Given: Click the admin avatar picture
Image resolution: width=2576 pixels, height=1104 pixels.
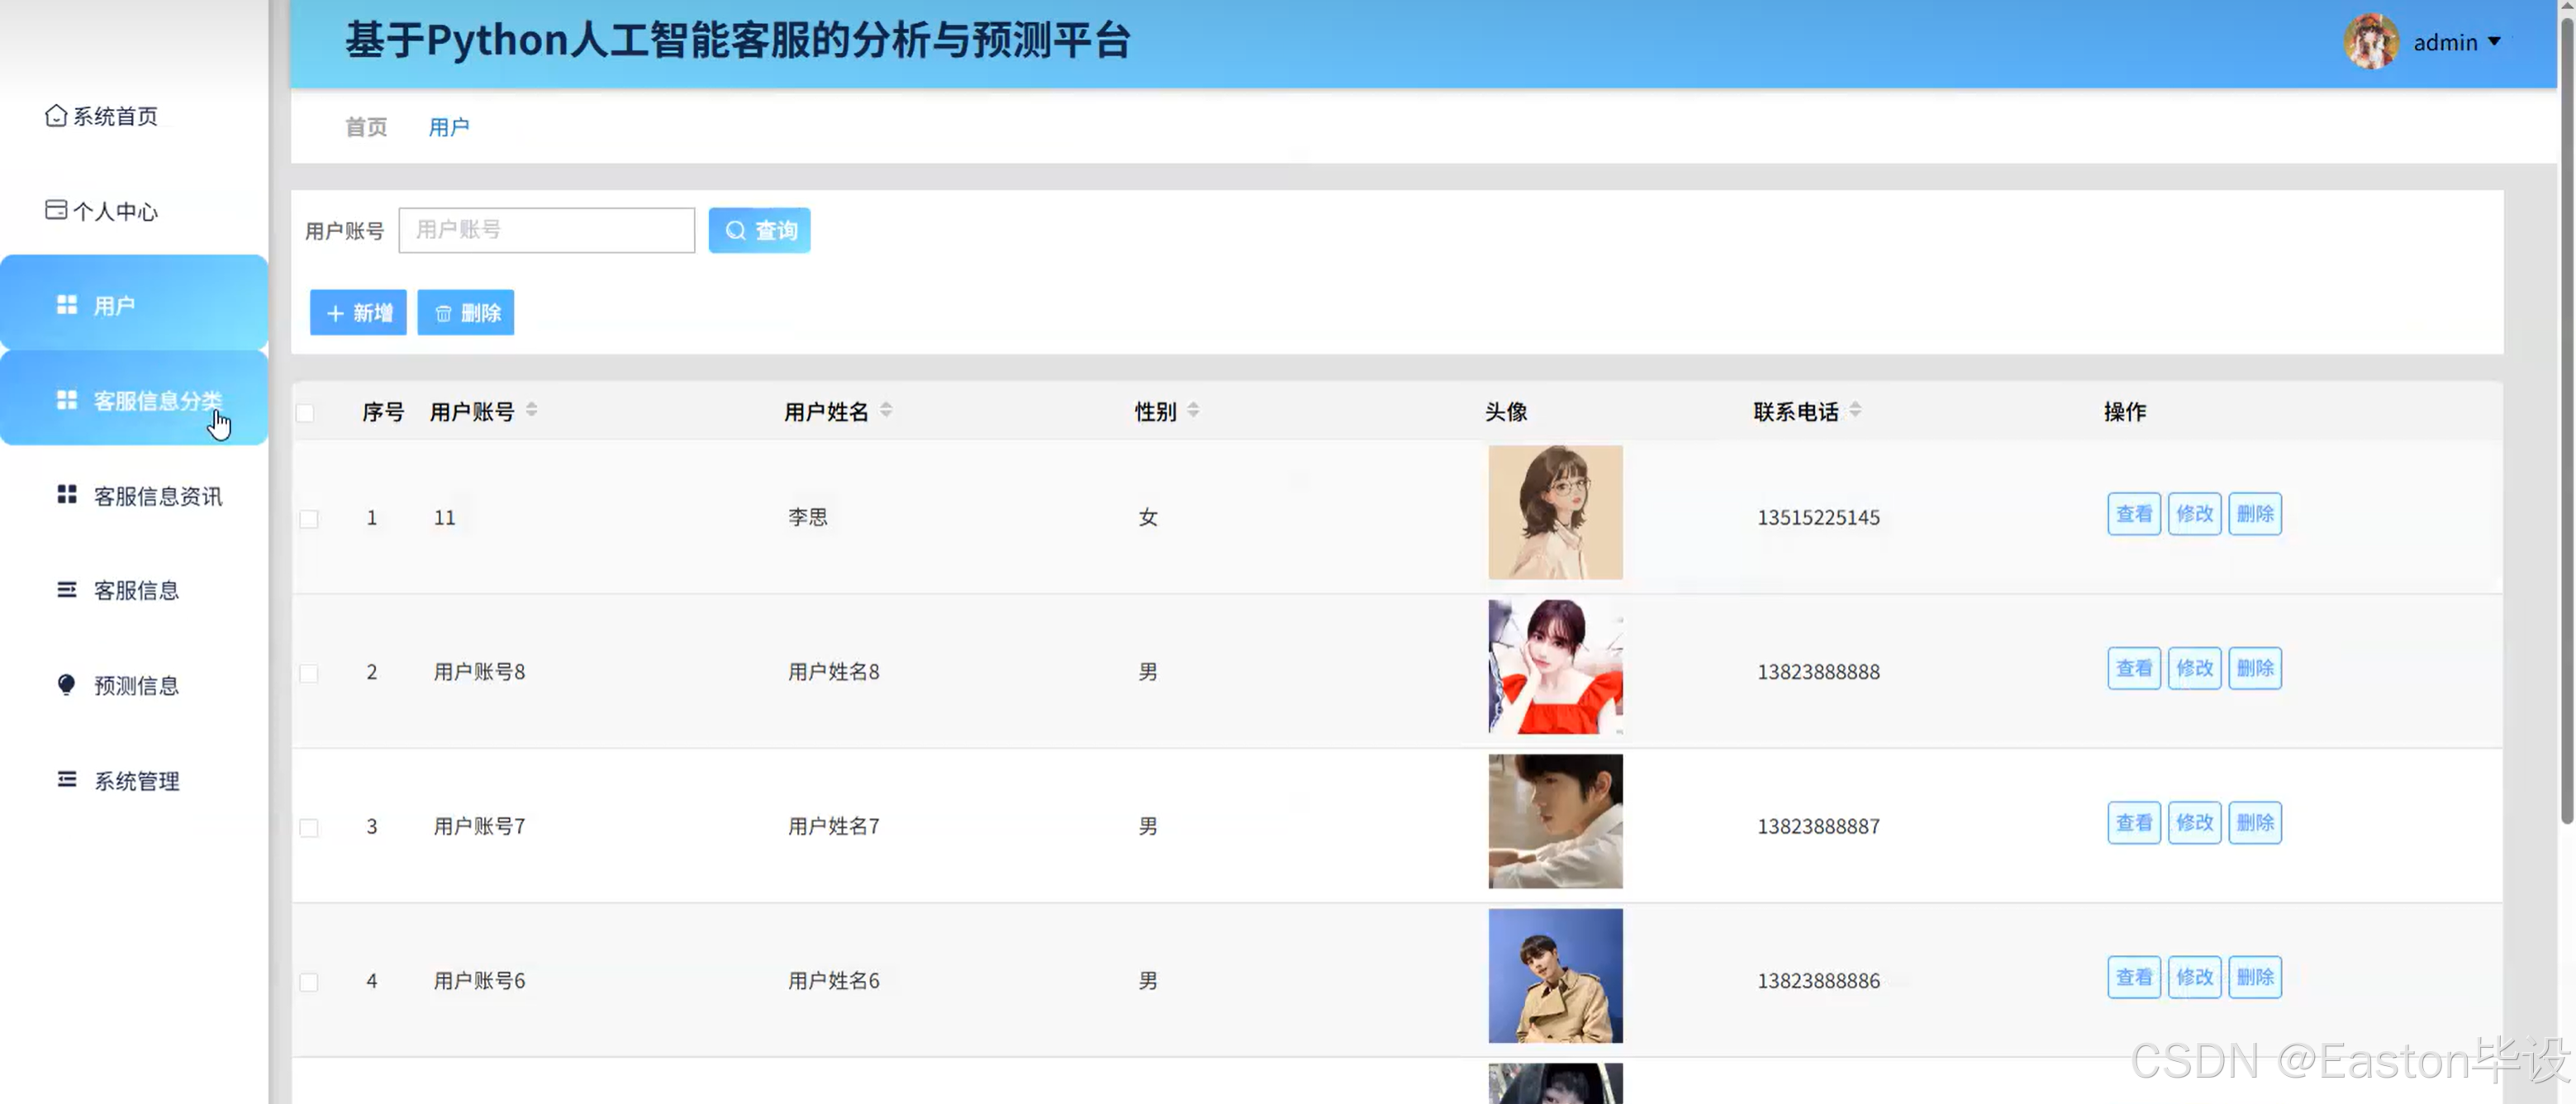Looking at the screenshot, I should [2371, 41].
